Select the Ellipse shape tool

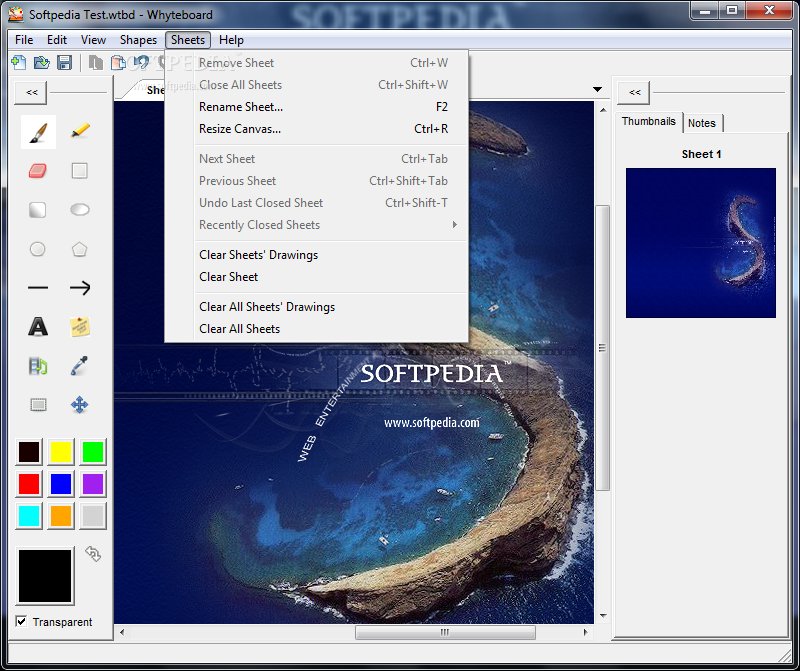[80, 210]
